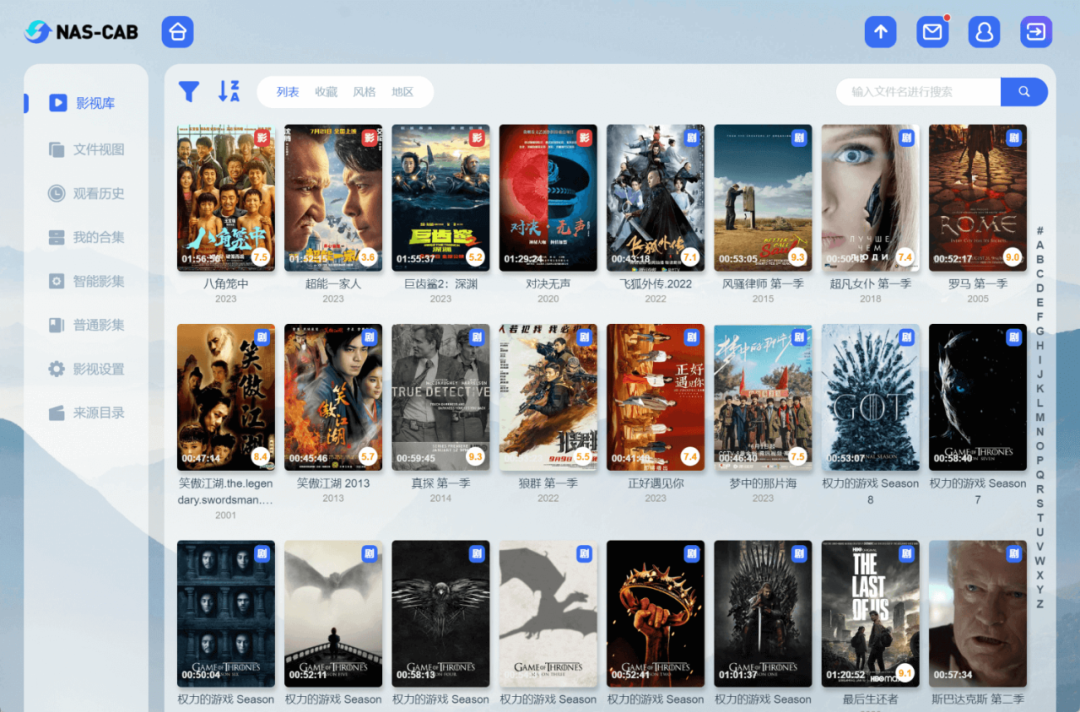This screenshot has height=712, width=1080.
Task: Open the user profile icon
Action: 984,32
